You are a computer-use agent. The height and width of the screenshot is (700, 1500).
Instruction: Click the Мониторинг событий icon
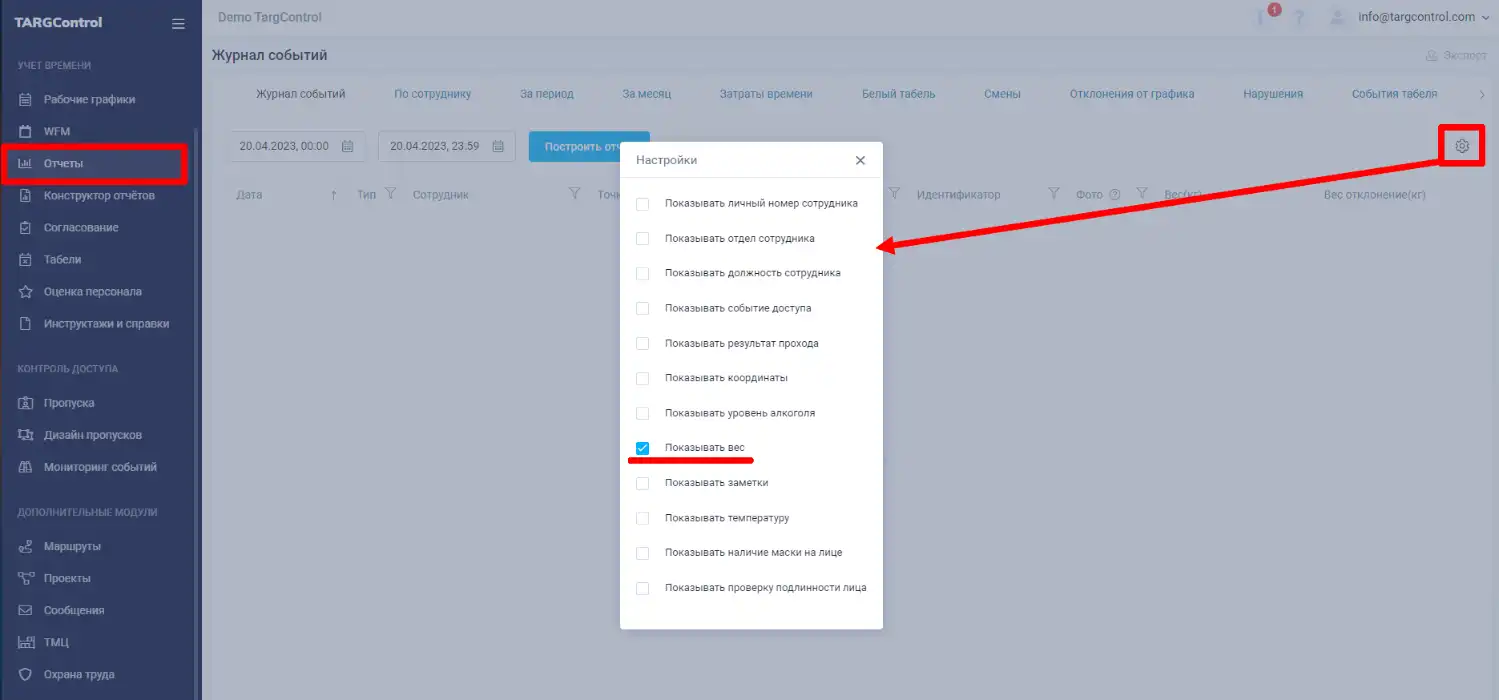coord(26,467)
